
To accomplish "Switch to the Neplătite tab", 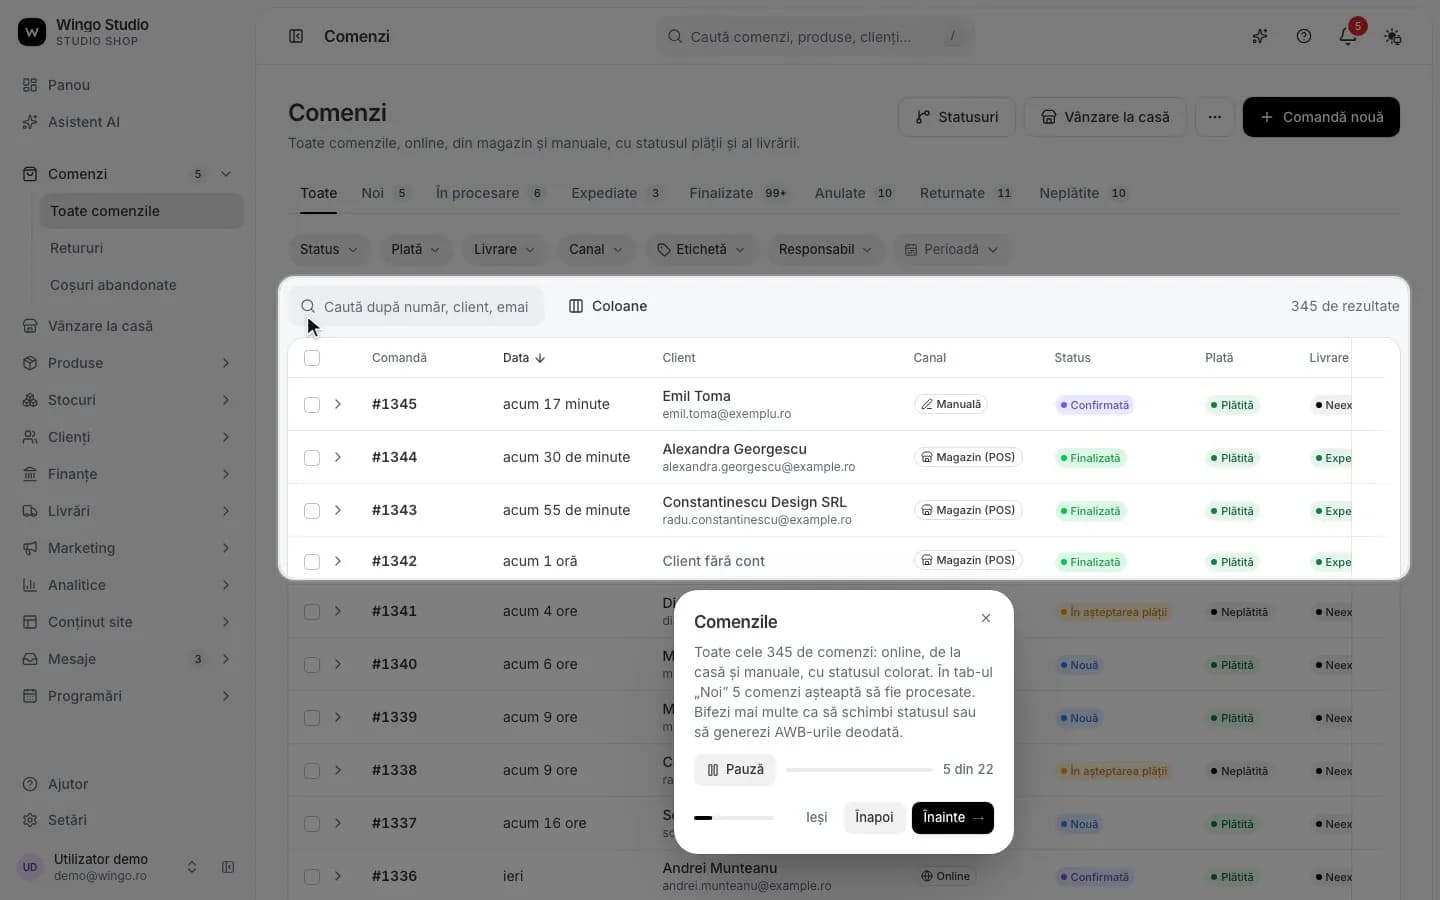I will point(1084,193).
